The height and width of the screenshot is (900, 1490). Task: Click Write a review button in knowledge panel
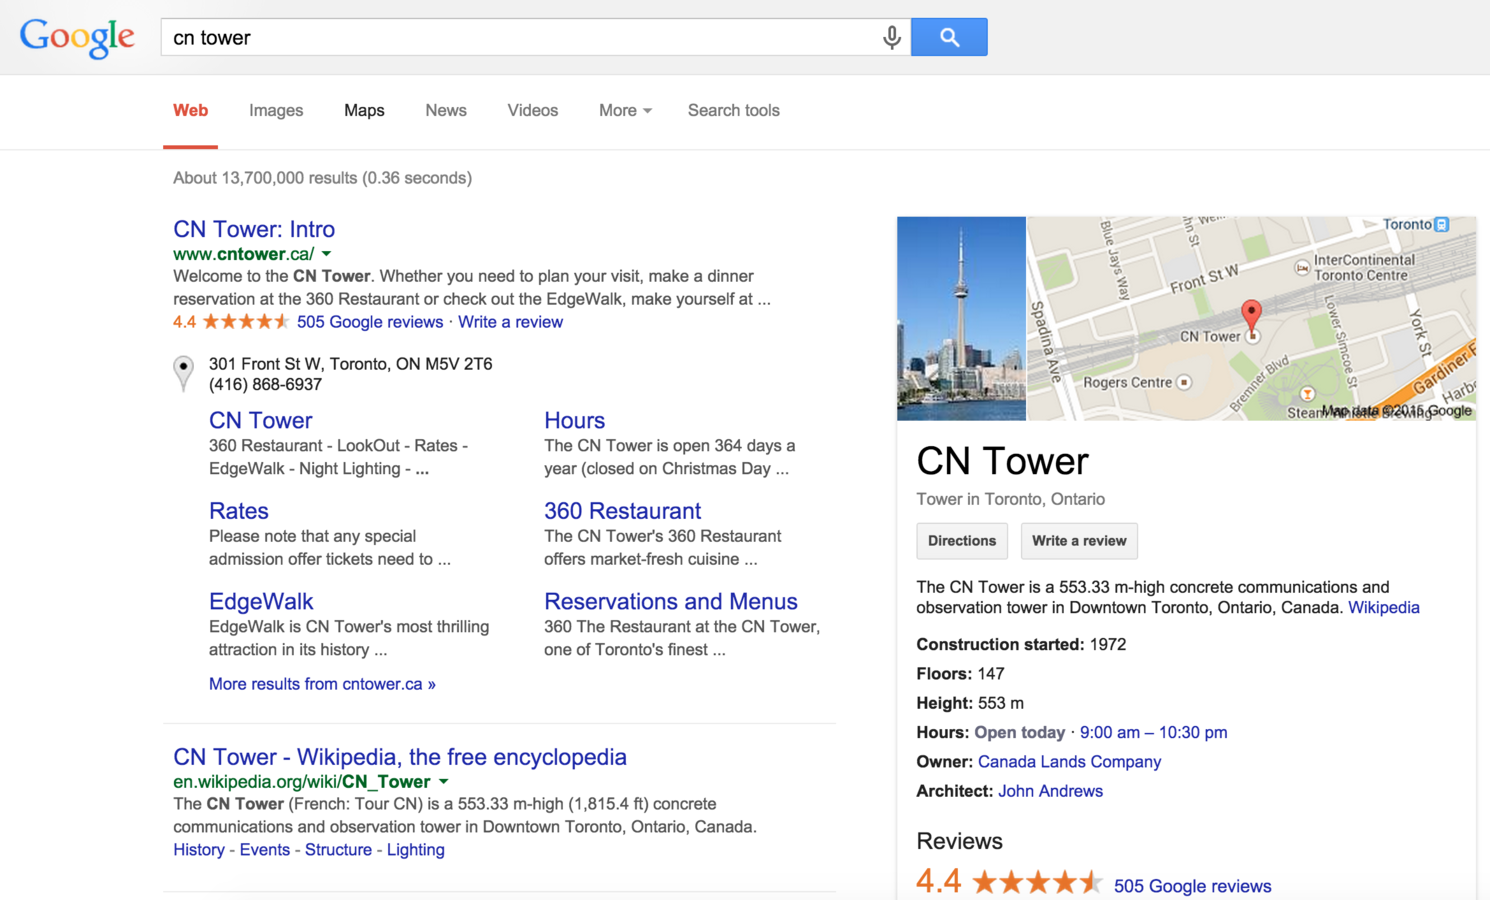tap(1079, 541)
